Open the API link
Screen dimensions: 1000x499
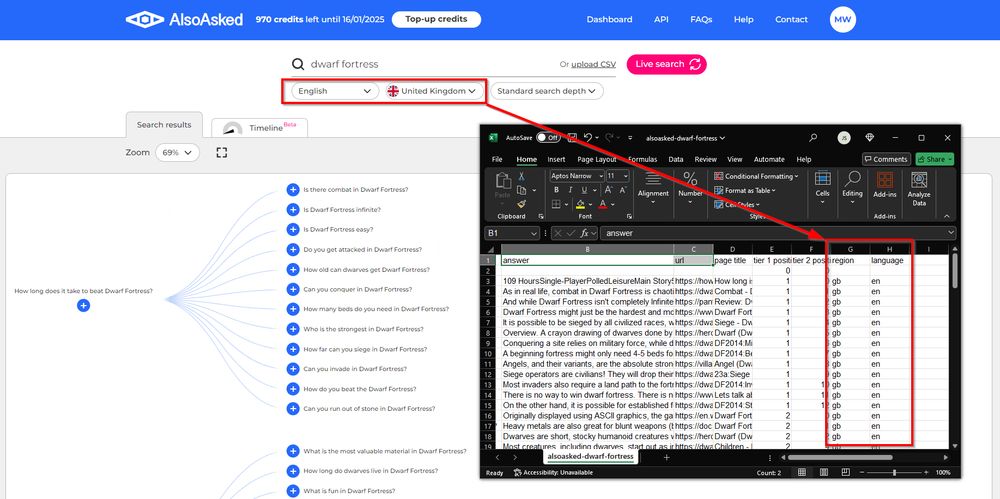661,19
